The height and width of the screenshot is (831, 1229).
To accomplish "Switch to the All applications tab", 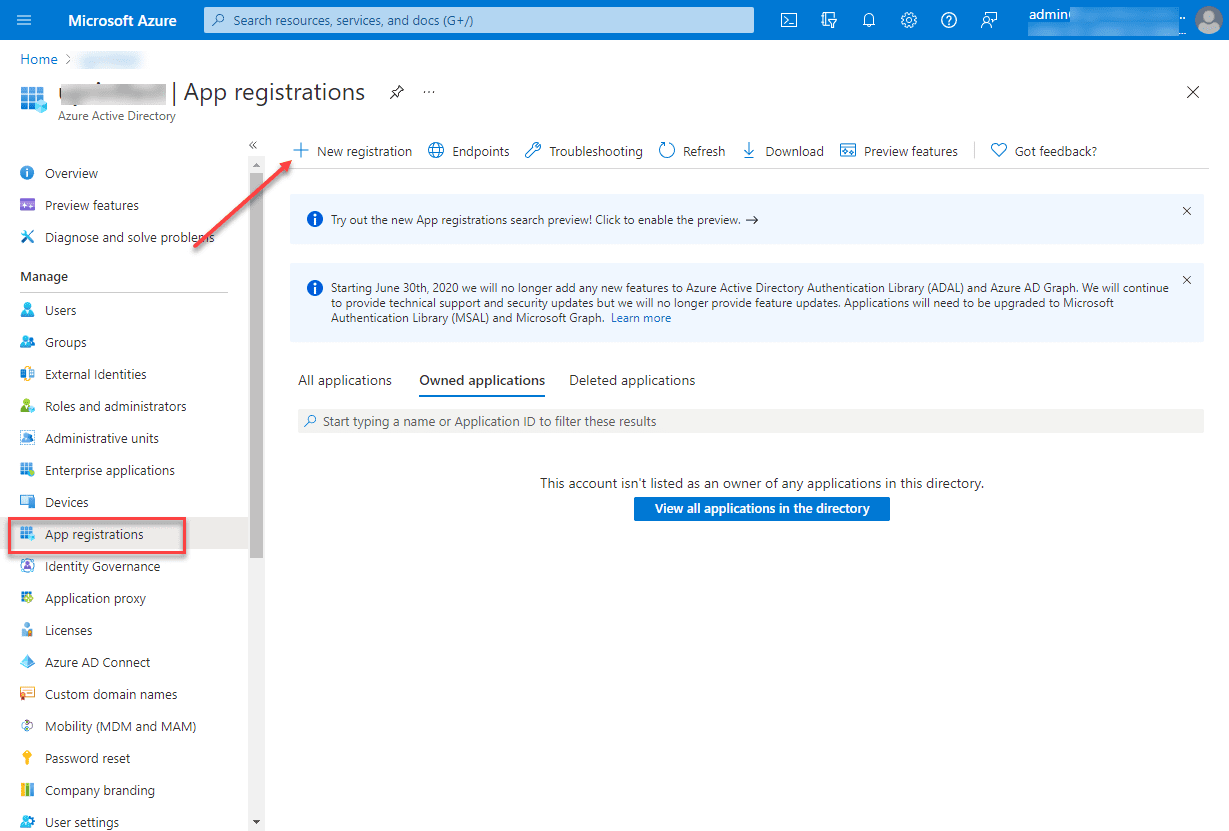I will [345, 380].
